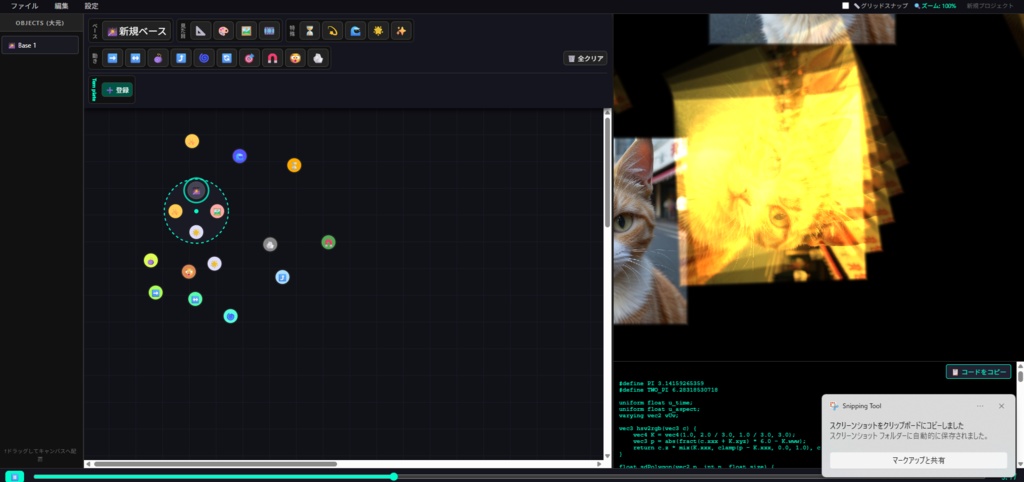The image size is (1024, 482).
Task: Click the timeline playback slider handle
Action: click(x=394, y=477)
